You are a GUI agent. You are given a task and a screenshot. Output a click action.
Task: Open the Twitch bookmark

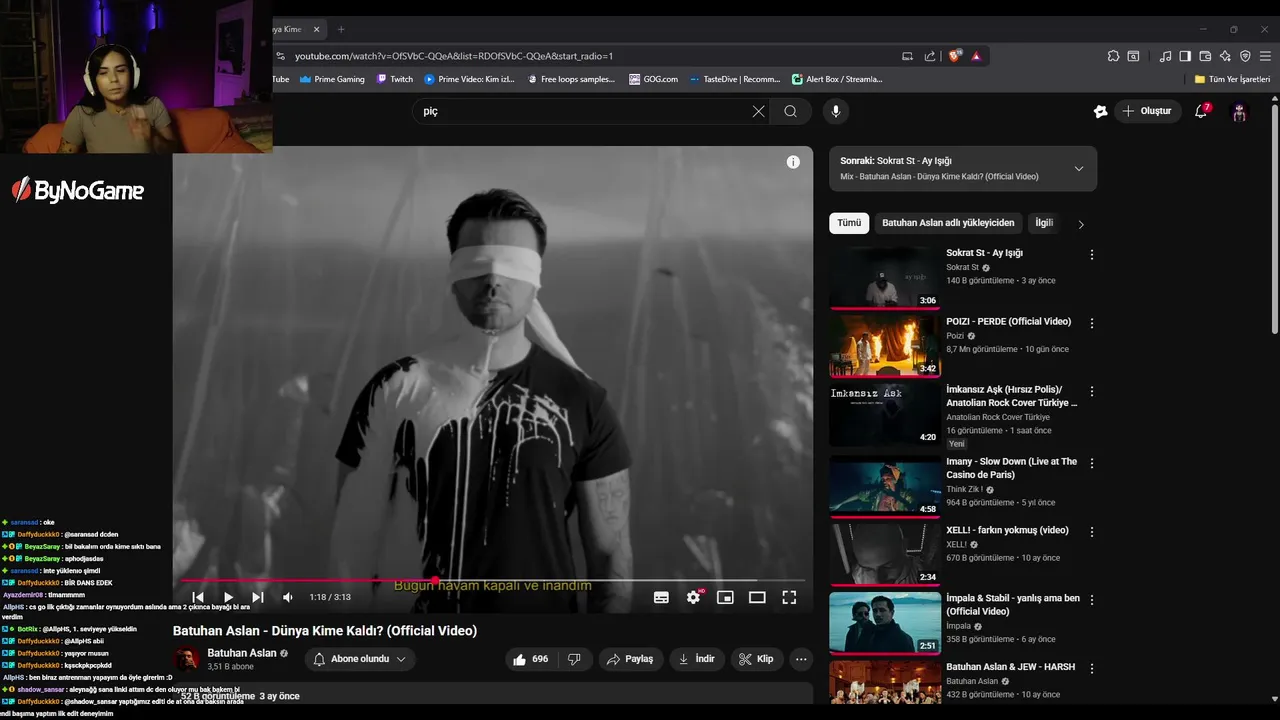[395, 79]
